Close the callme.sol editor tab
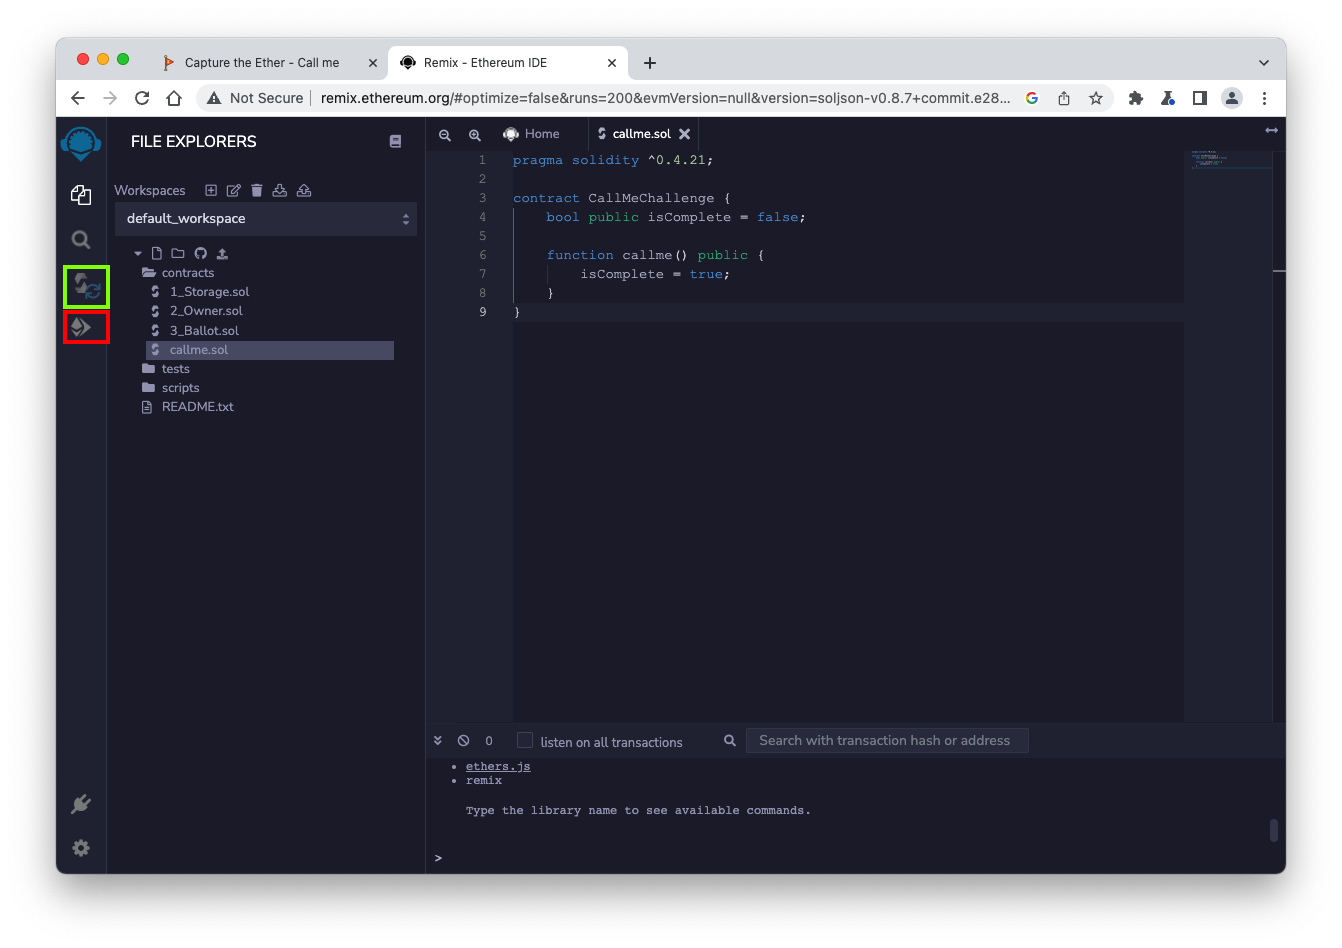 tap(684, 134)
